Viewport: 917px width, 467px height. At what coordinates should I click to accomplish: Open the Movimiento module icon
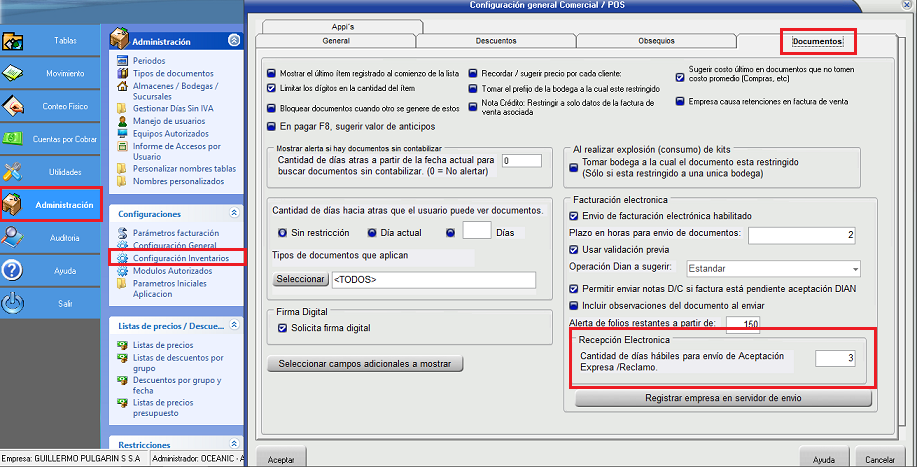coord(14,74)
